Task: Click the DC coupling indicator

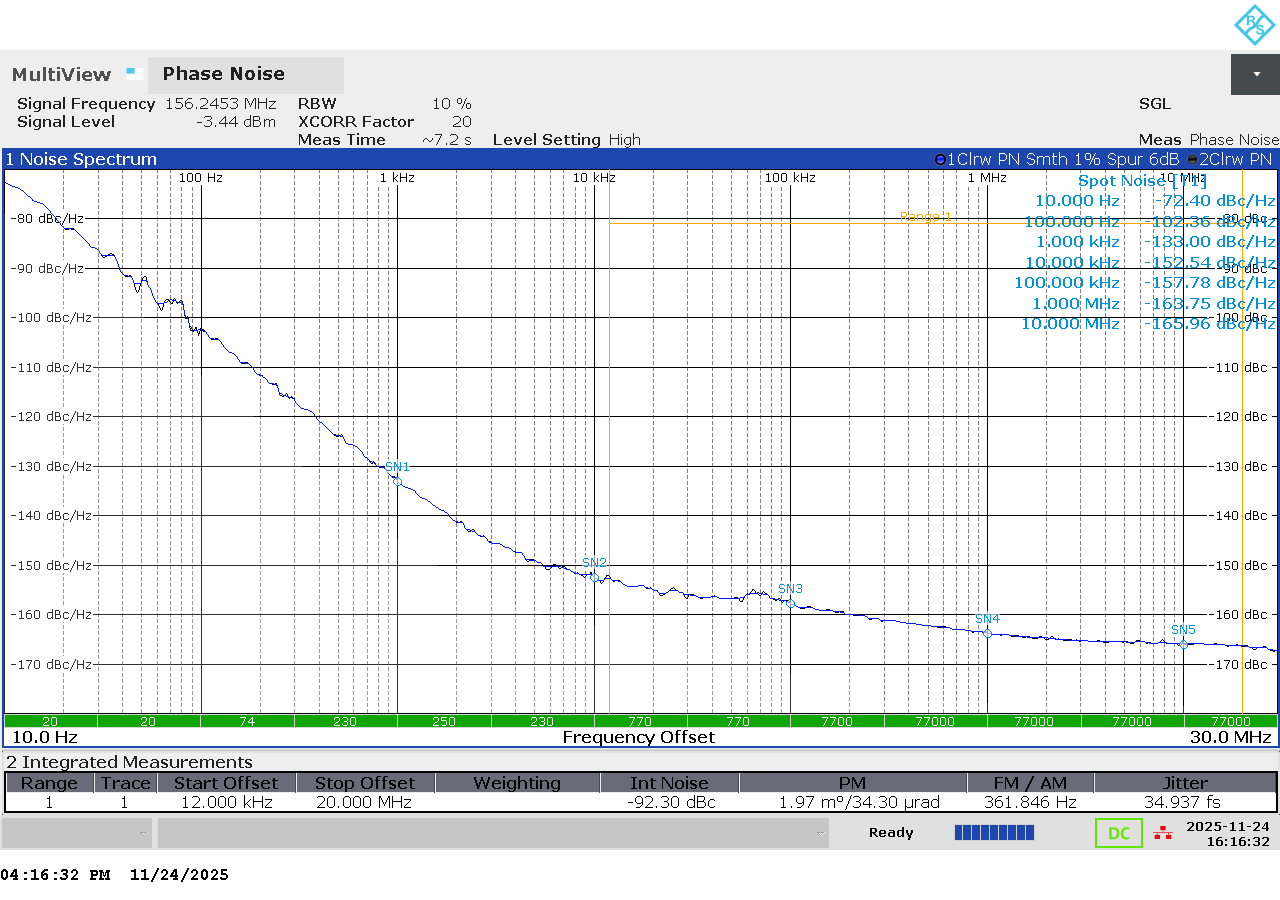Action: click(1118, 832)
